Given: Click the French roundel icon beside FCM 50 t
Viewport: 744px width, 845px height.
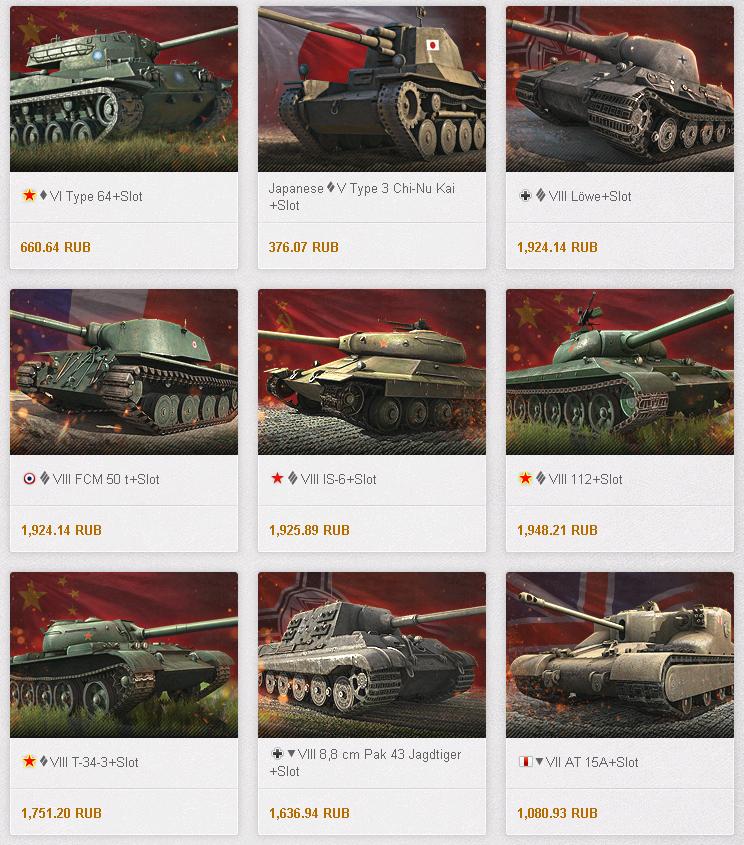Looking at the screenshot, I should click(x=30, y=479).
